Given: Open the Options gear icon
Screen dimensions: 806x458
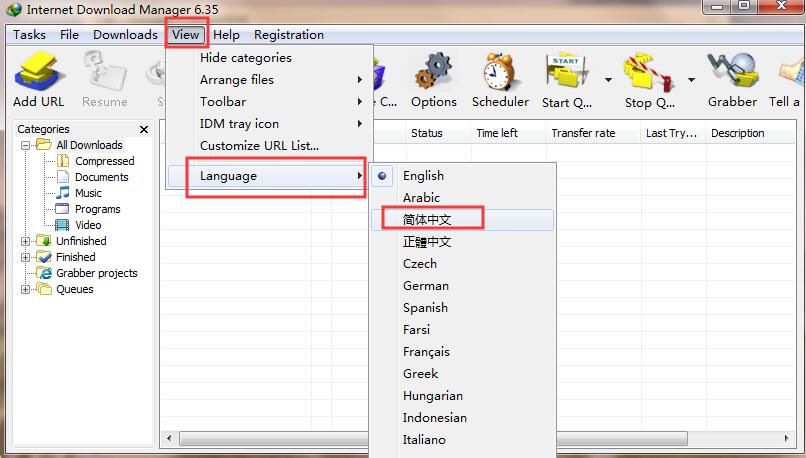Looking at the screenshot, I should [433, 73].
